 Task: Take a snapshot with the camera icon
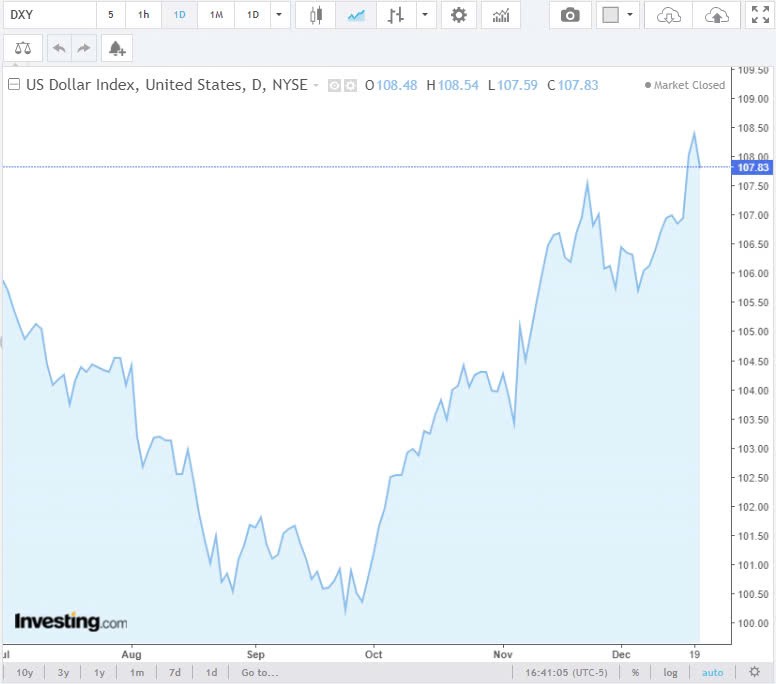(570, 15)
